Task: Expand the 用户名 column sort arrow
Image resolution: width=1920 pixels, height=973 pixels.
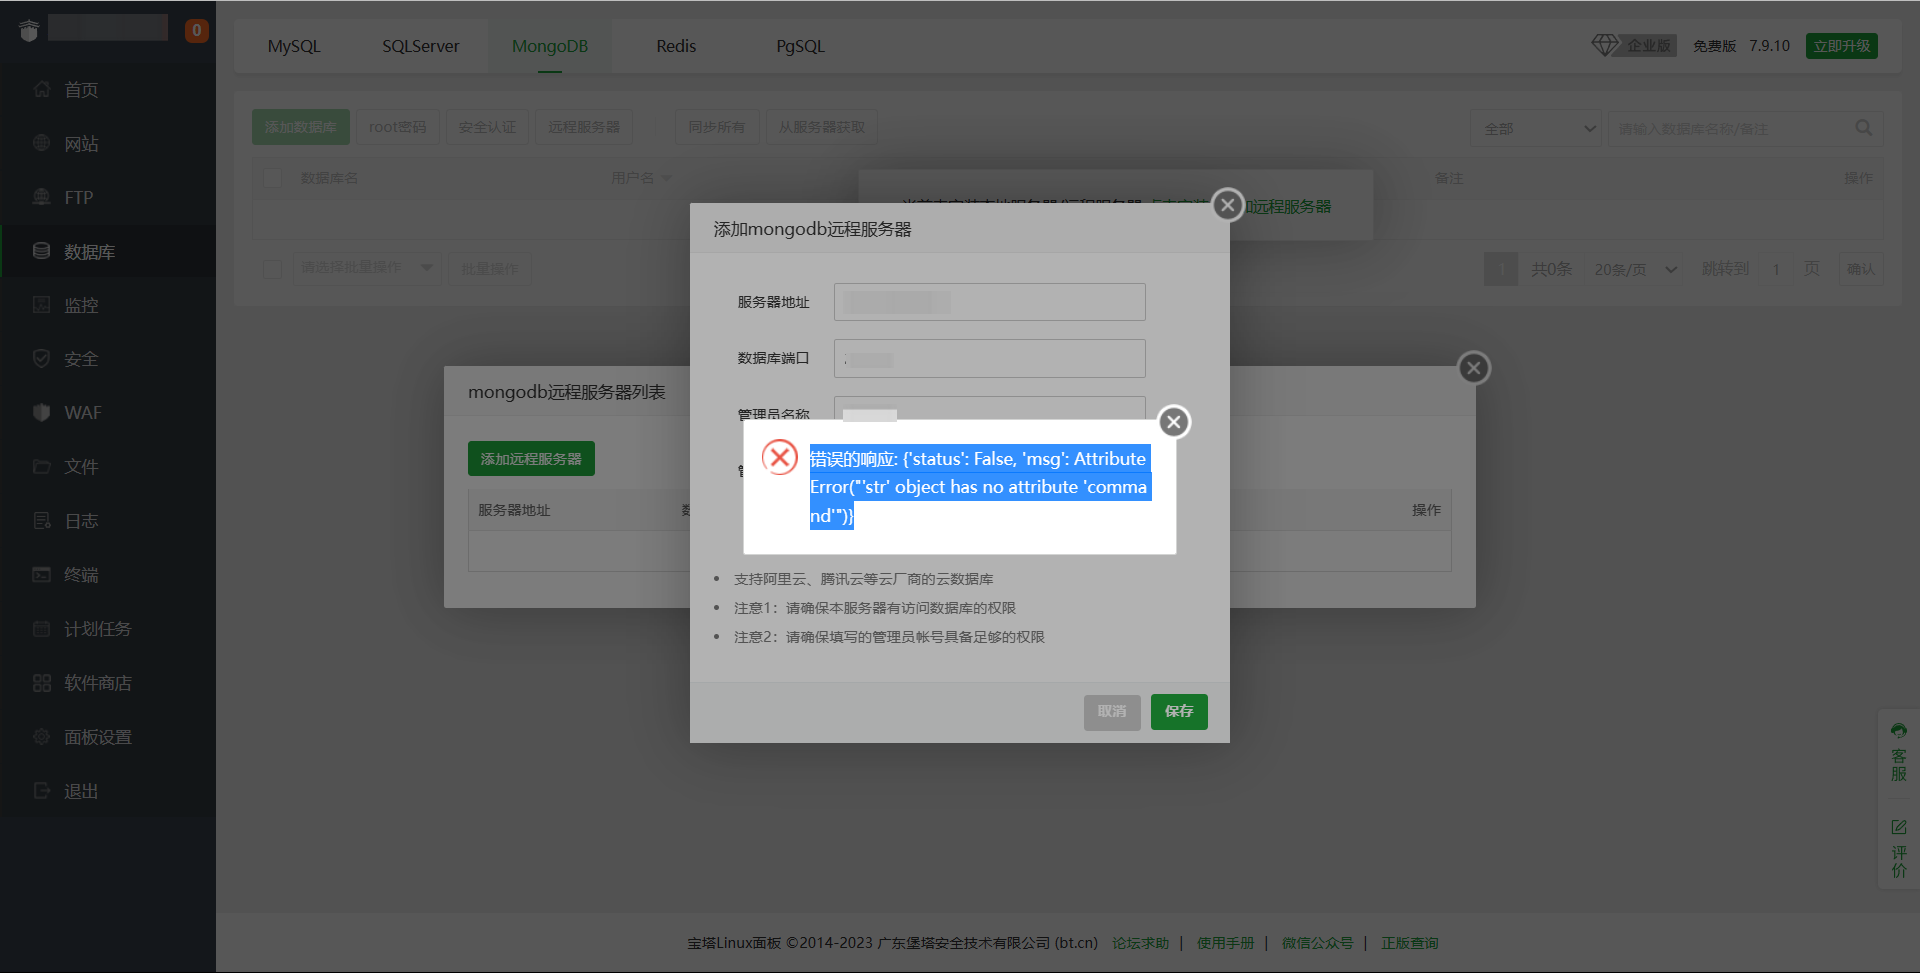Action: (666, 178)
